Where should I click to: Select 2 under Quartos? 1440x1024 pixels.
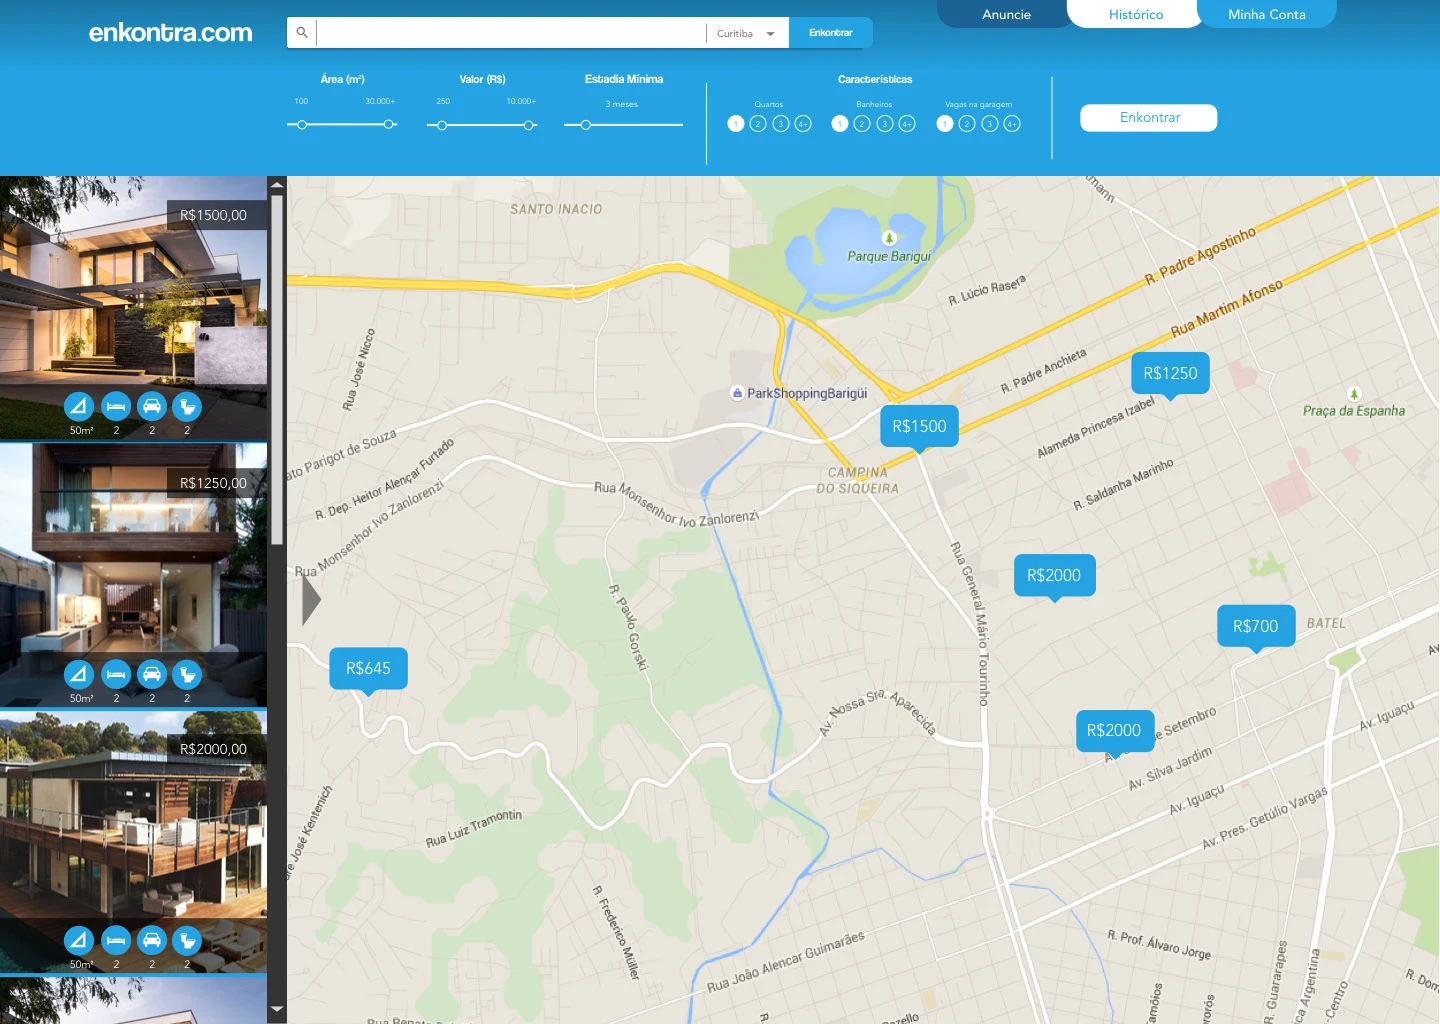[758, 124]
